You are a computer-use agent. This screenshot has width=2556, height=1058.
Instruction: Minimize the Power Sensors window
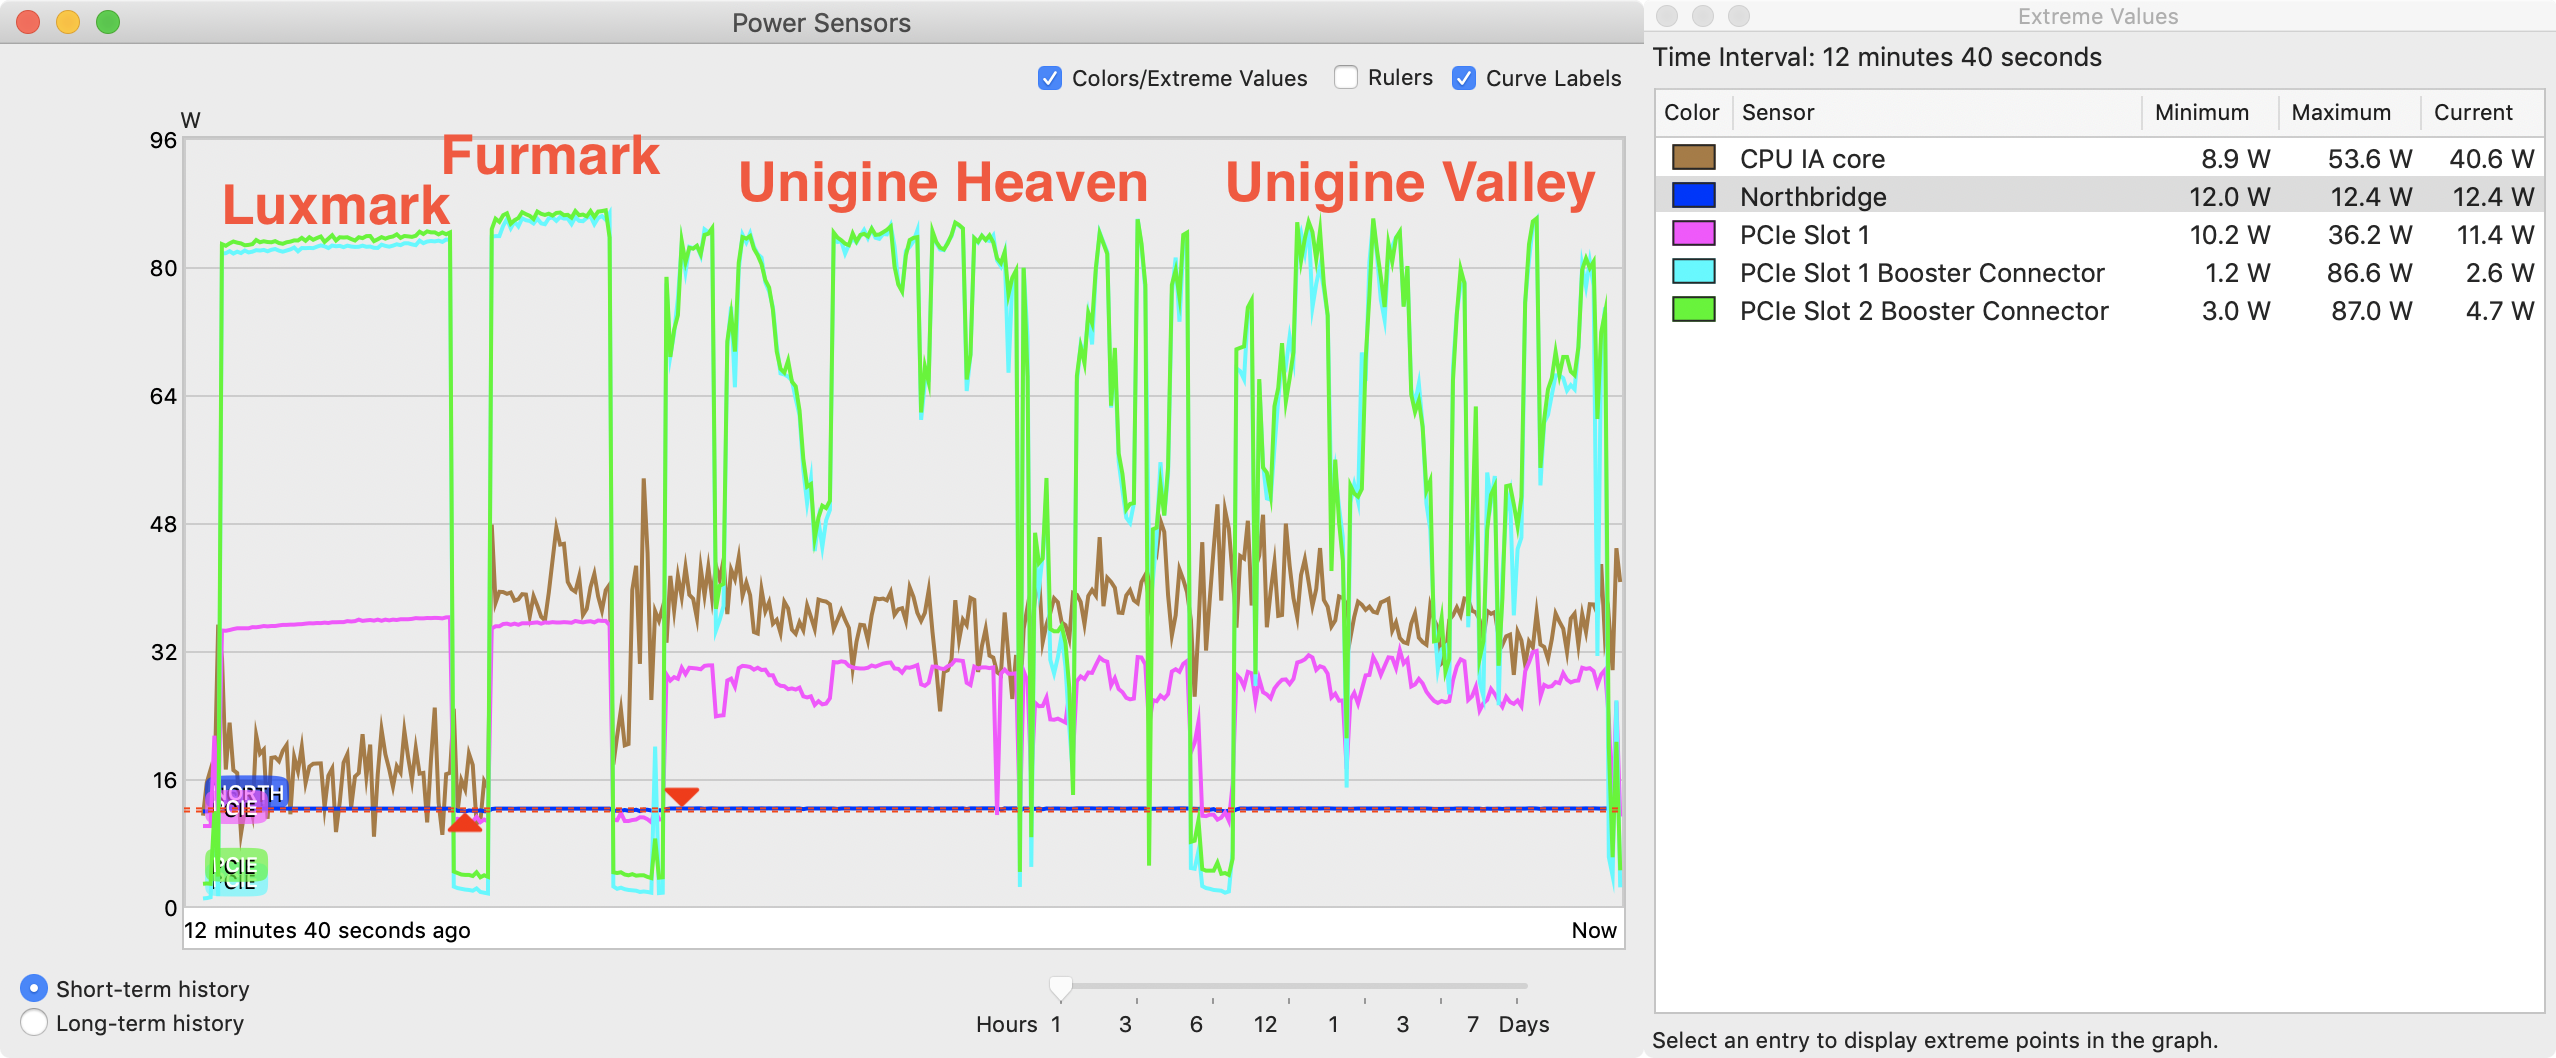68,22
